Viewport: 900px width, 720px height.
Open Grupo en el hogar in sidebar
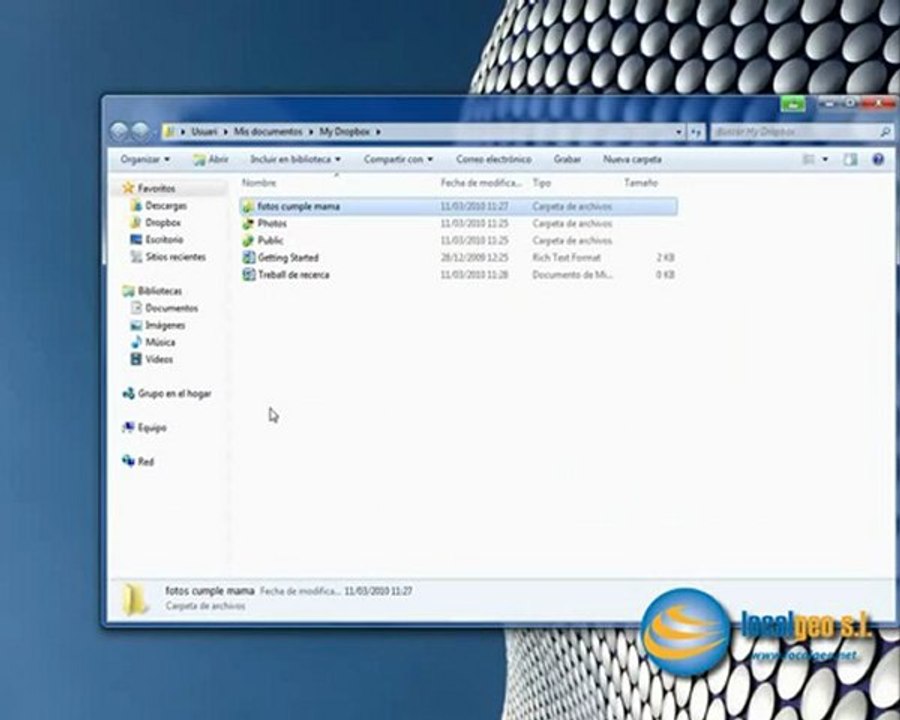174,393
